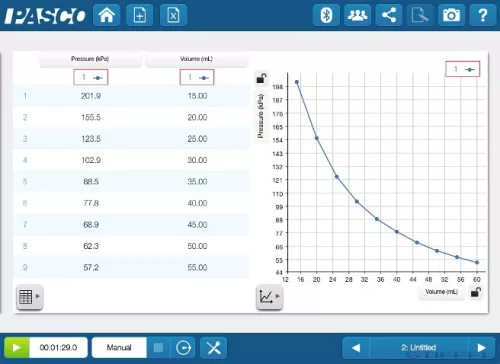The image size is (500, 364).
Task: Take a snapshot with camera icon
Action: [x=451, y=15]
